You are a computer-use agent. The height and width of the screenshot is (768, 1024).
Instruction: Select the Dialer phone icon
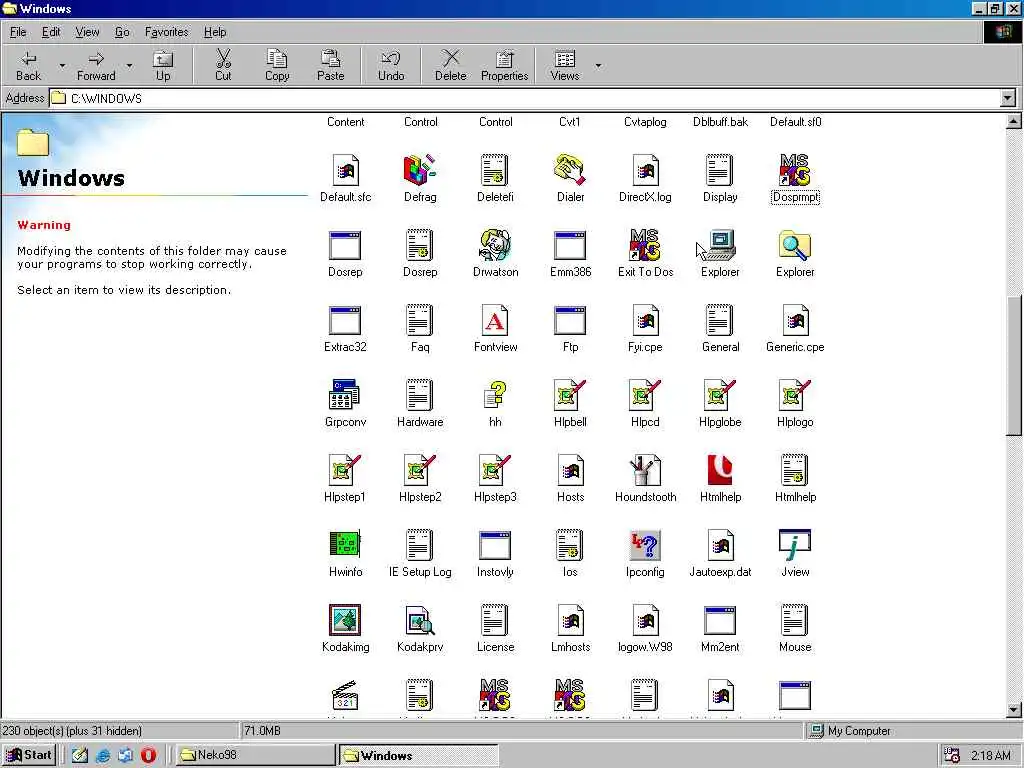tap(570, 170)
